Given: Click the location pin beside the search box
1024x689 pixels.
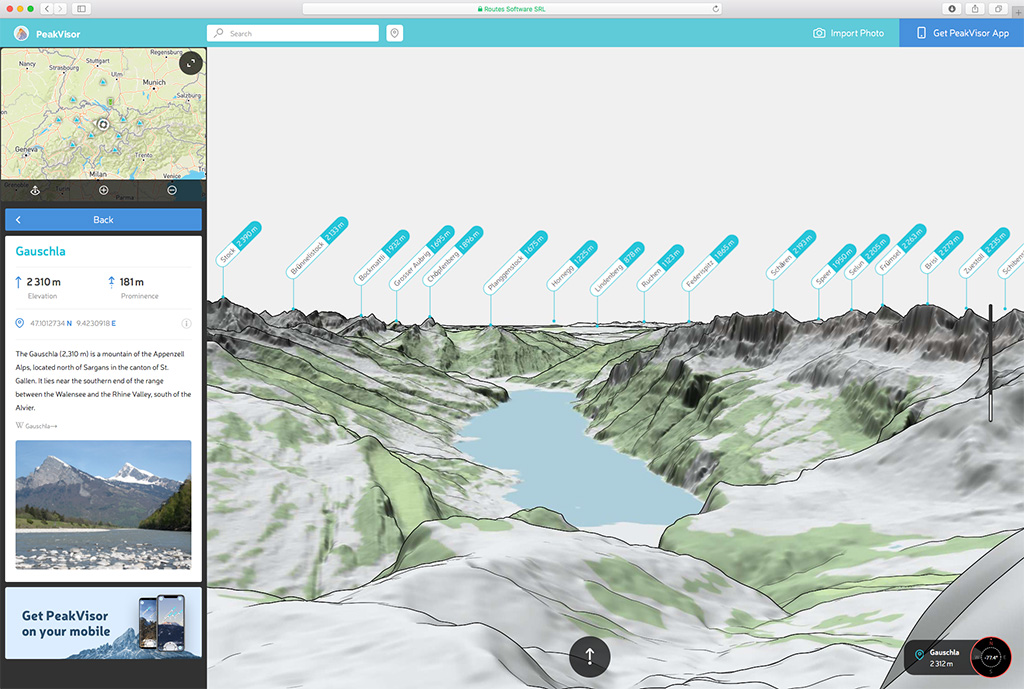Looking at the screenshot, I should [x=395, y=33].
